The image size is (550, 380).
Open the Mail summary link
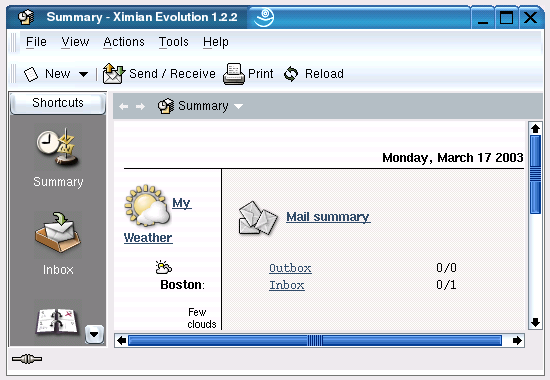tap(328, 217)
